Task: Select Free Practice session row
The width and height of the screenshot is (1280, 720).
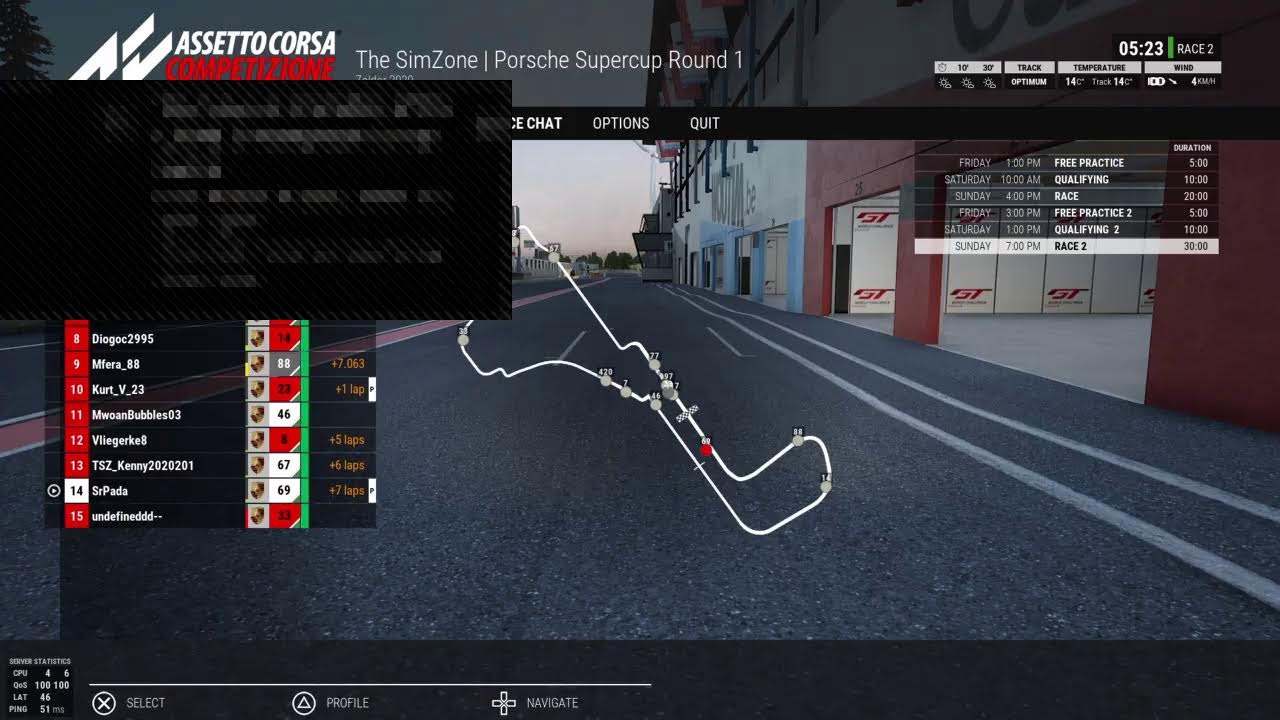Action: click(1066, 163)
